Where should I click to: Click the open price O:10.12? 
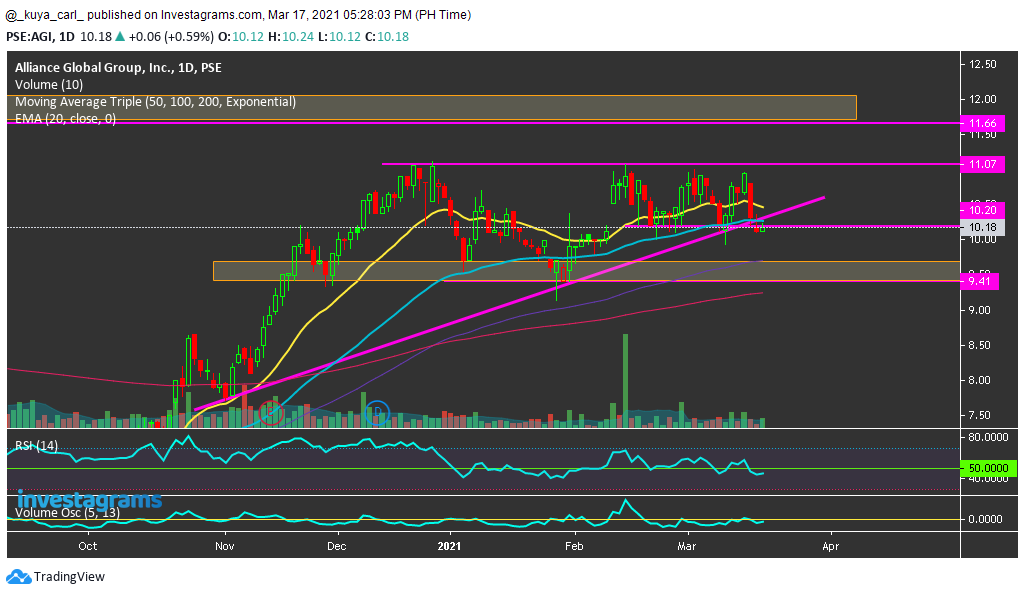pos(241,37)
